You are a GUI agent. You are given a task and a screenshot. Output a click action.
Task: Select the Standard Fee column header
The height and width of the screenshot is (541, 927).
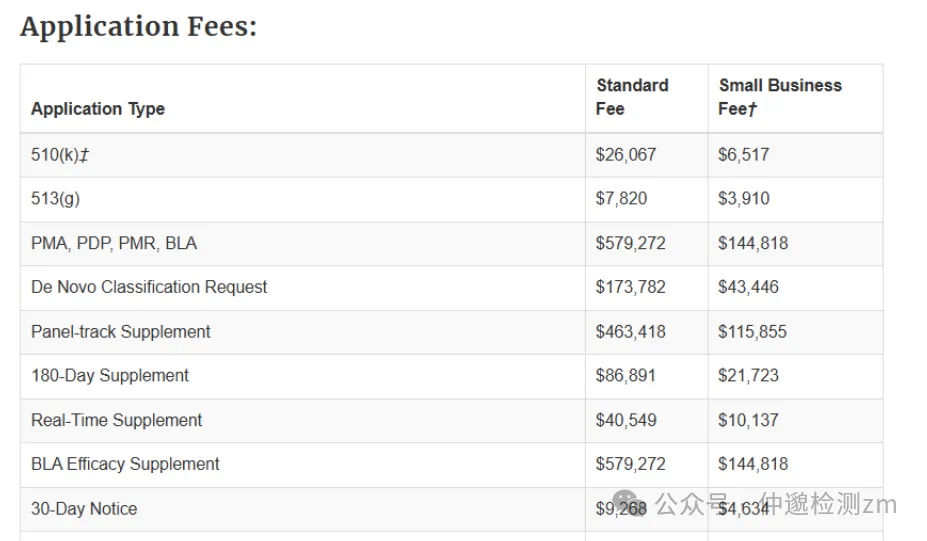point(632,97)
